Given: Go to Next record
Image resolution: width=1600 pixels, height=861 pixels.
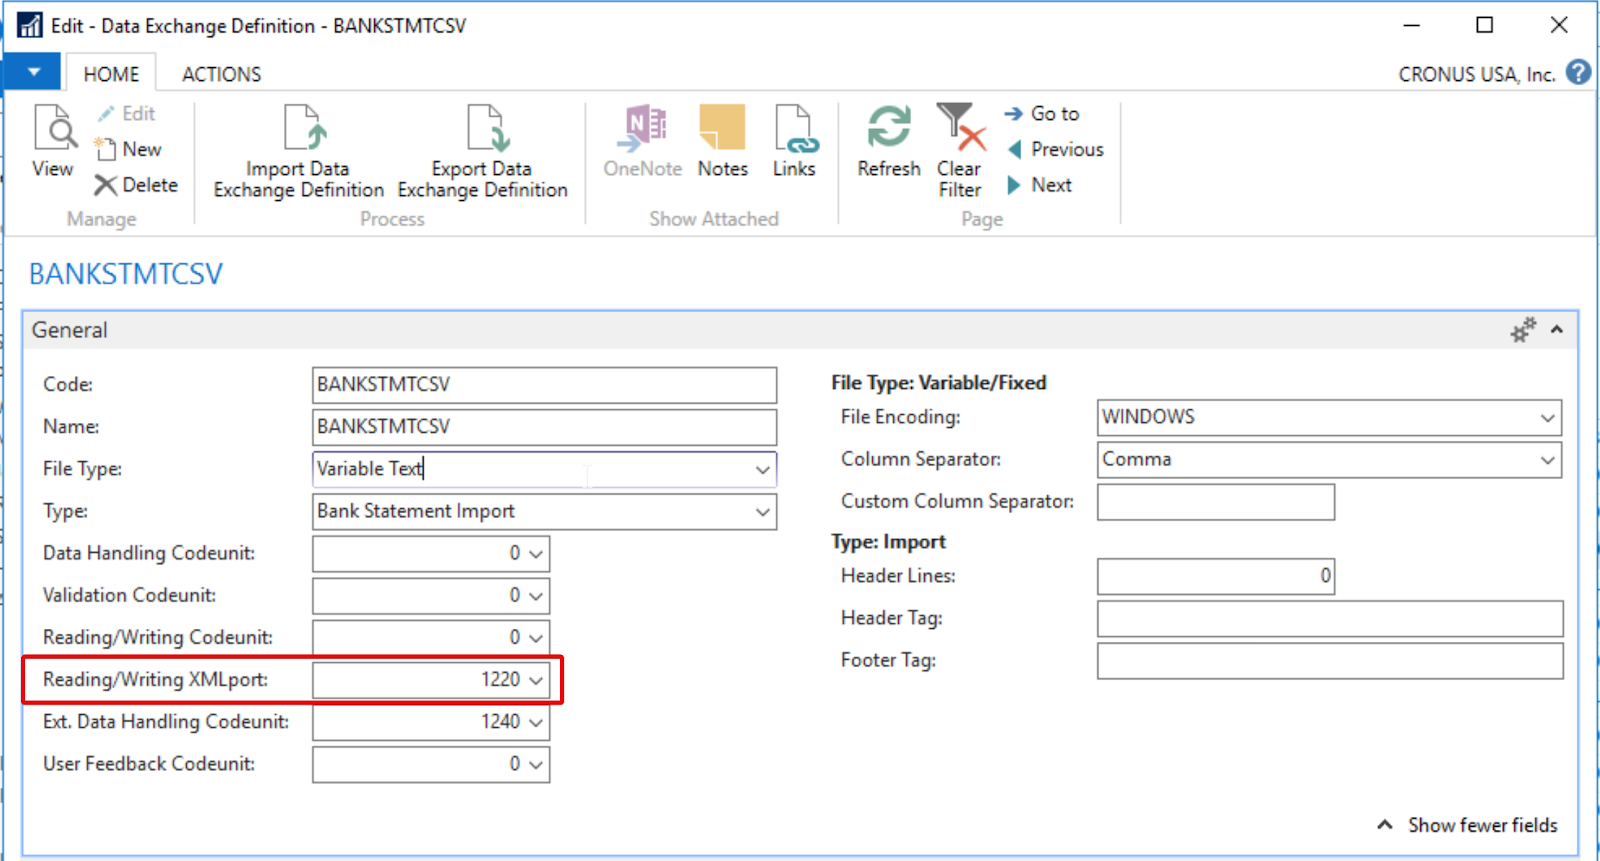Looking at the screenshot, I should tap(1039, 185).
